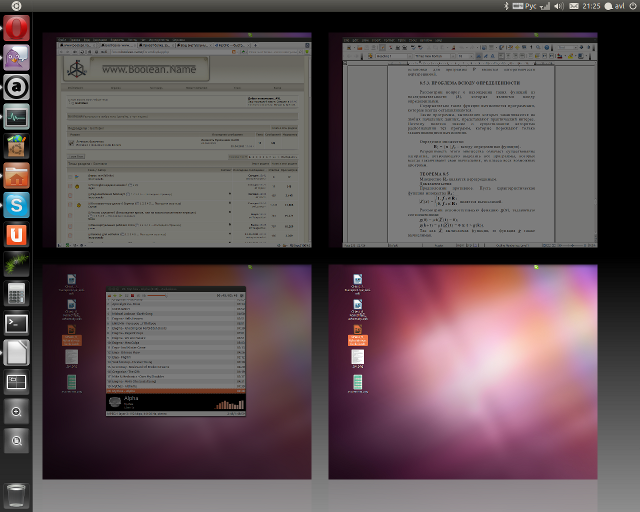
Task: Open the Home Folder launcher icon
Action: coord(17,176)
